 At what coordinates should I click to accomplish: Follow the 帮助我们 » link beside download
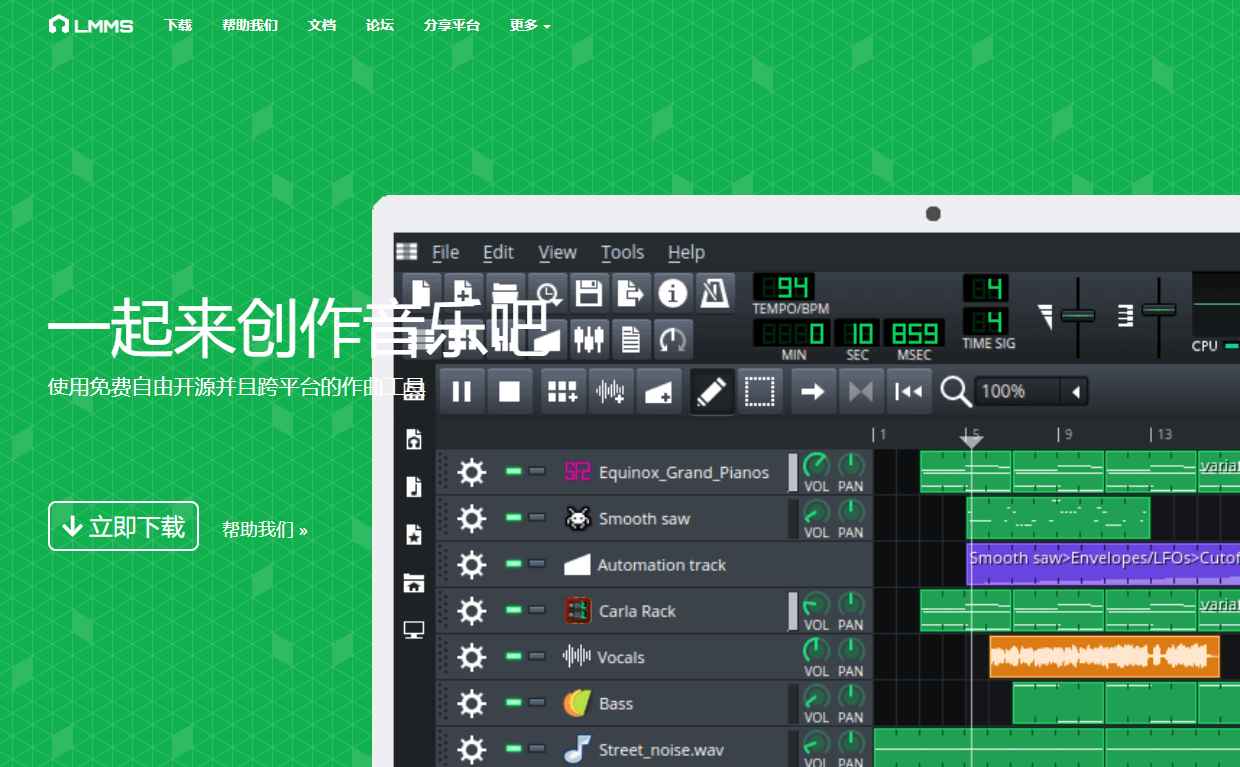coord(265,529)
